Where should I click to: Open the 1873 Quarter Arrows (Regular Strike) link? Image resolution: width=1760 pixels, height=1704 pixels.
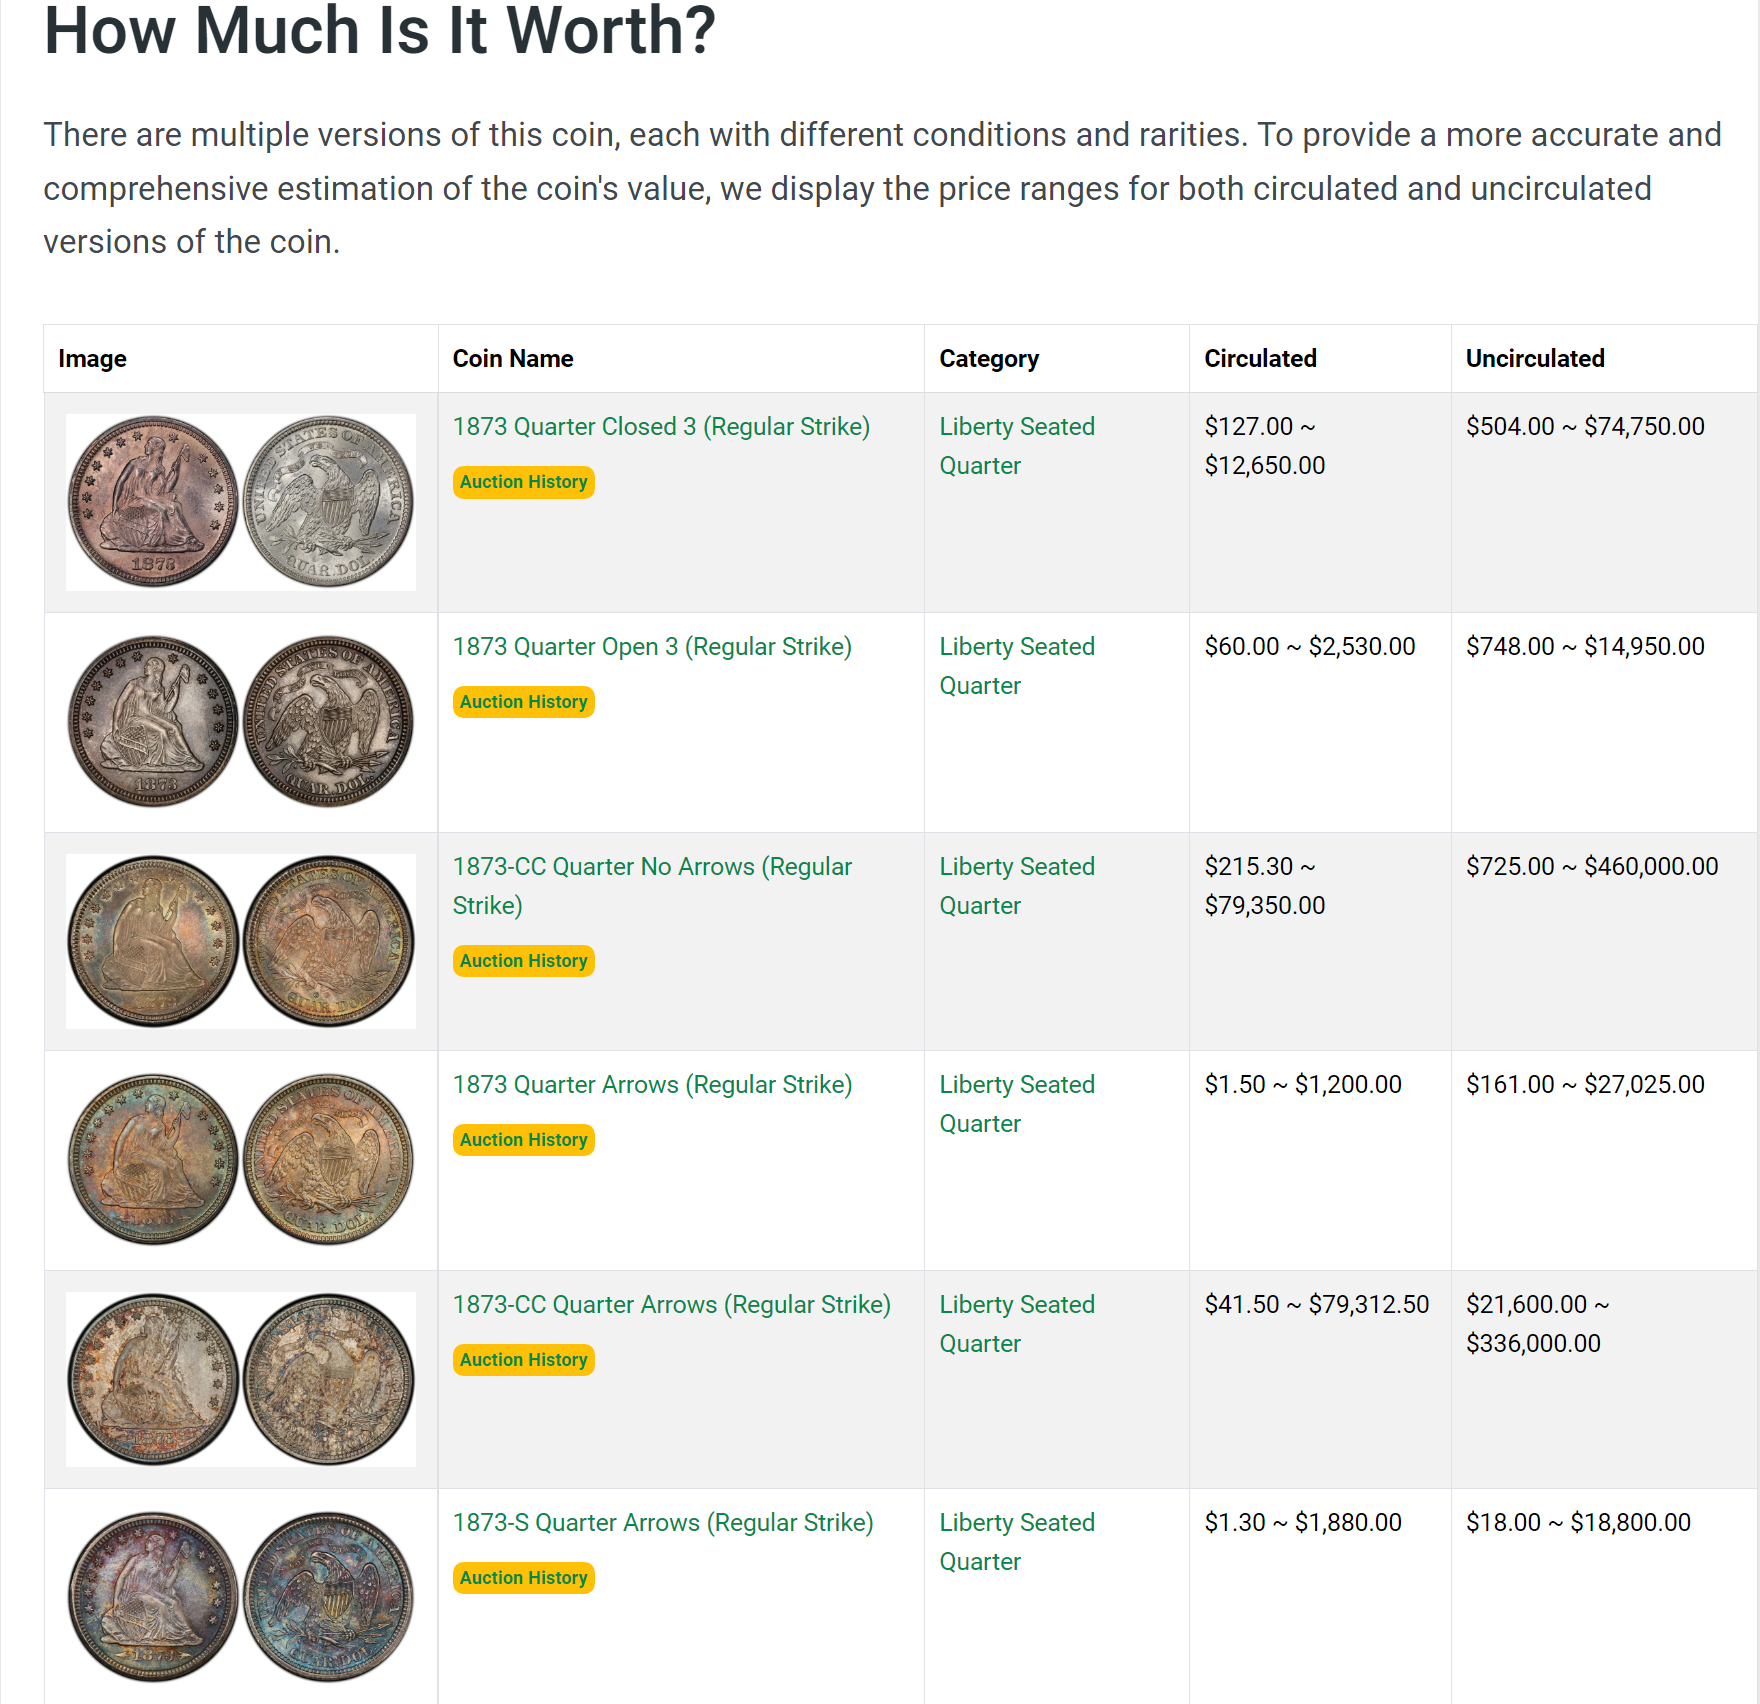coord(652,1085)
